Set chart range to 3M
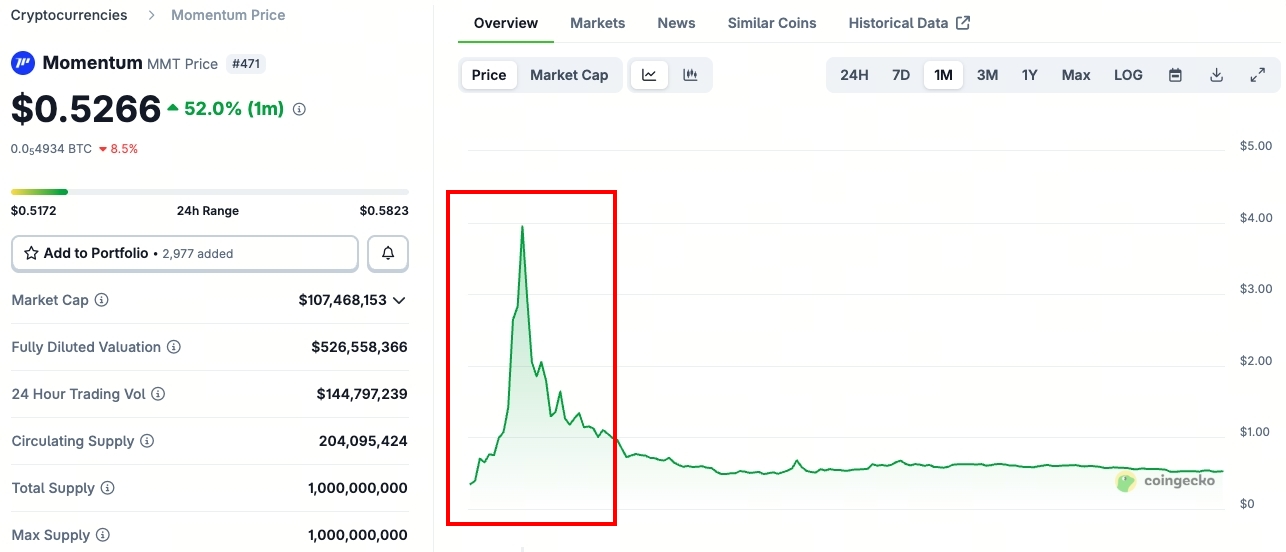The image size is (1286, 552). [987, 75]
